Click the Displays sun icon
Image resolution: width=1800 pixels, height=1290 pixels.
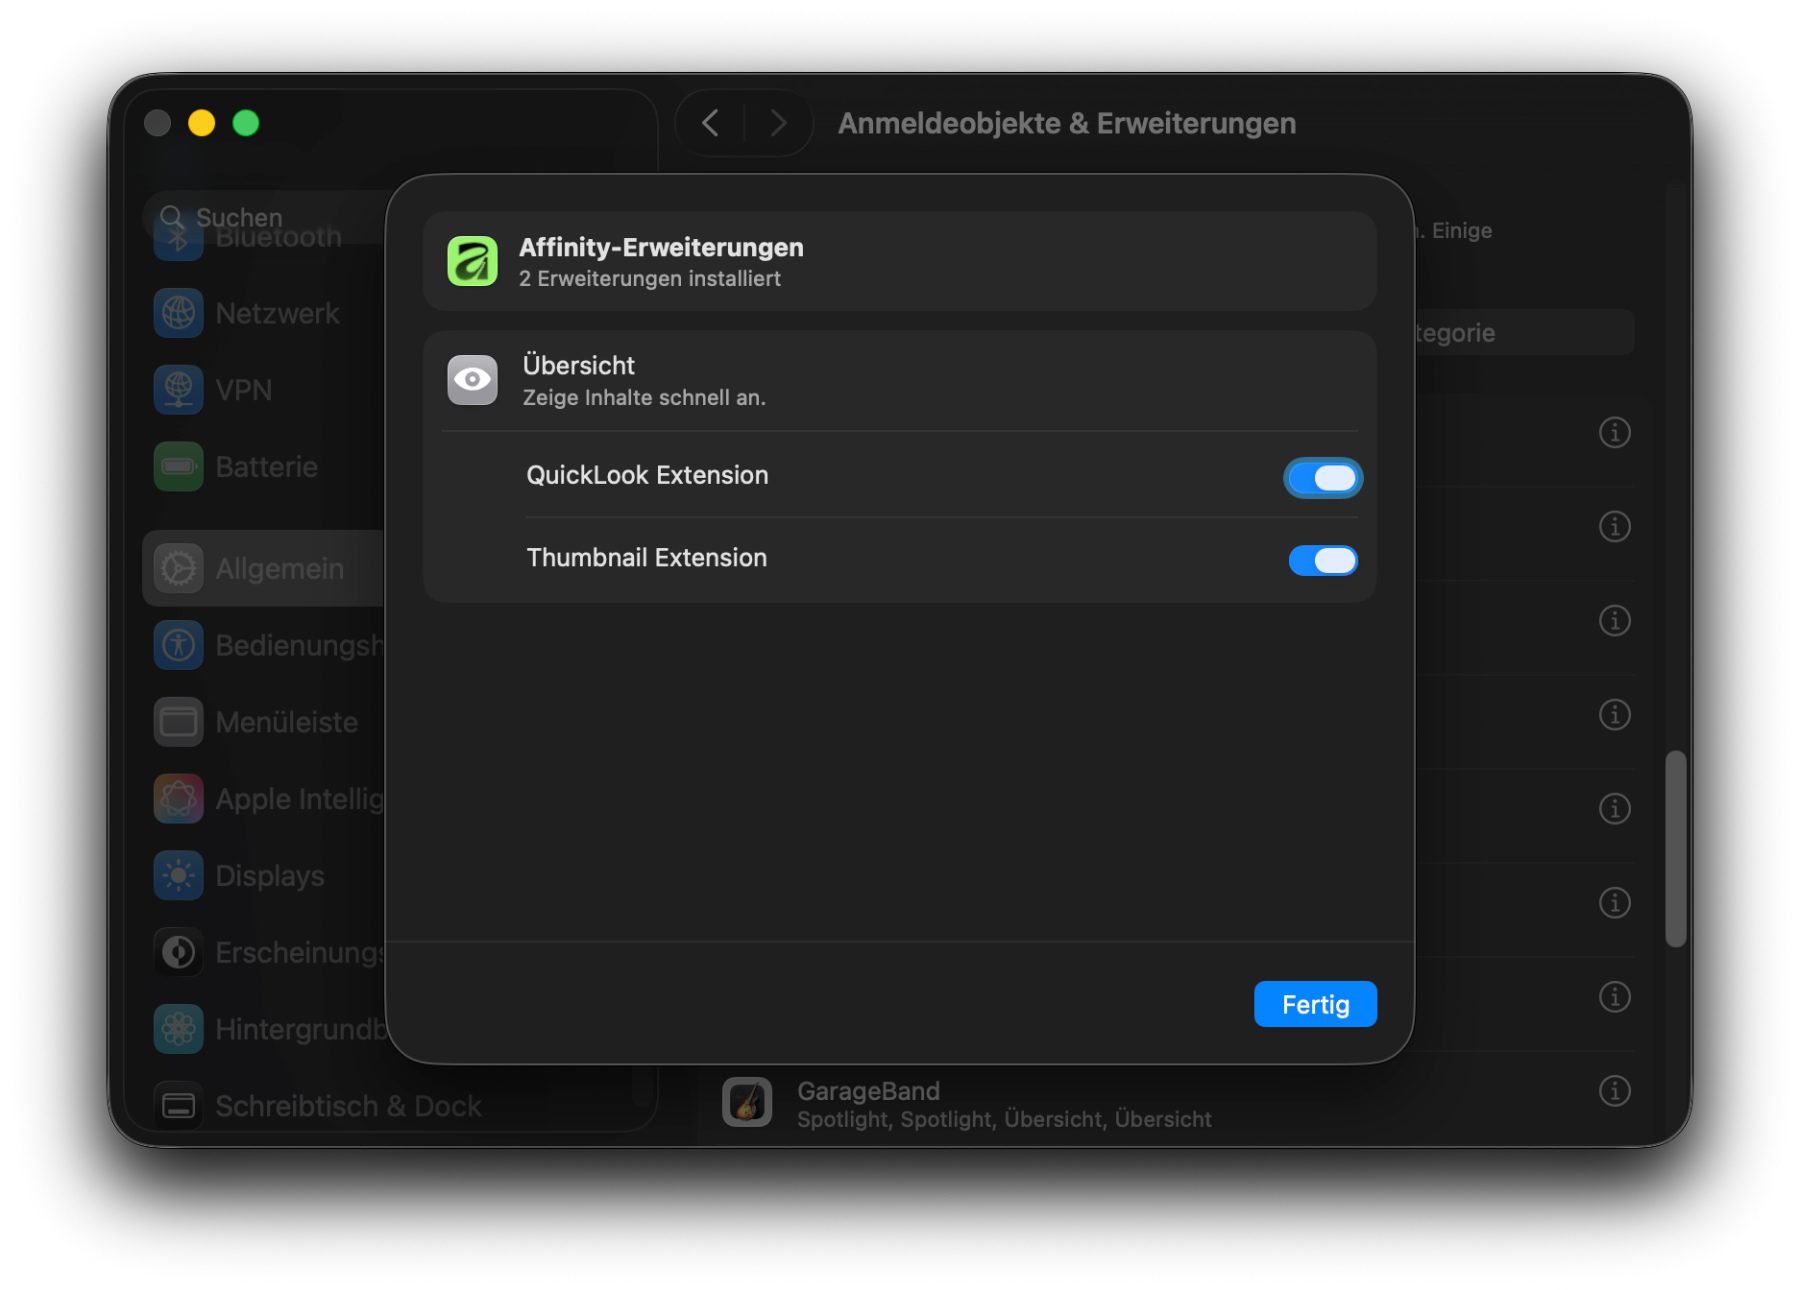point(179,876)
